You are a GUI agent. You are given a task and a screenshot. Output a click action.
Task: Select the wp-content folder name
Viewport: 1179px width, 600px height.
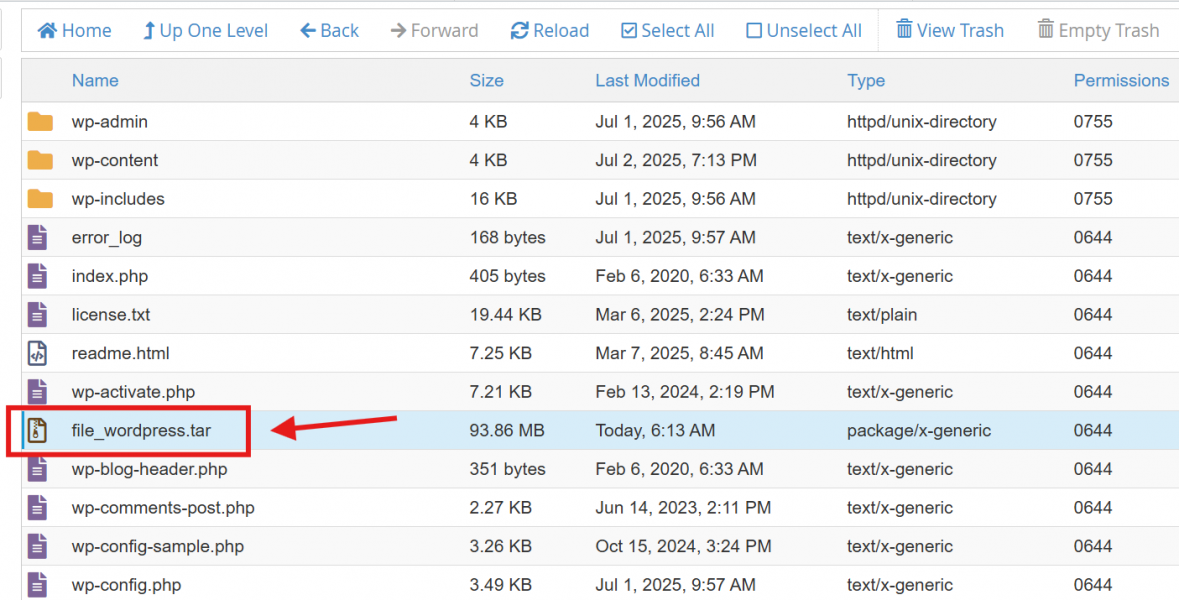click(115, 160)
